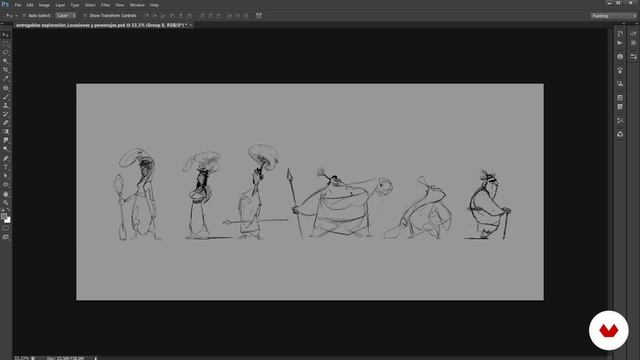Select the Hand tool
The image size is (640, 360).
coord(6,194)
